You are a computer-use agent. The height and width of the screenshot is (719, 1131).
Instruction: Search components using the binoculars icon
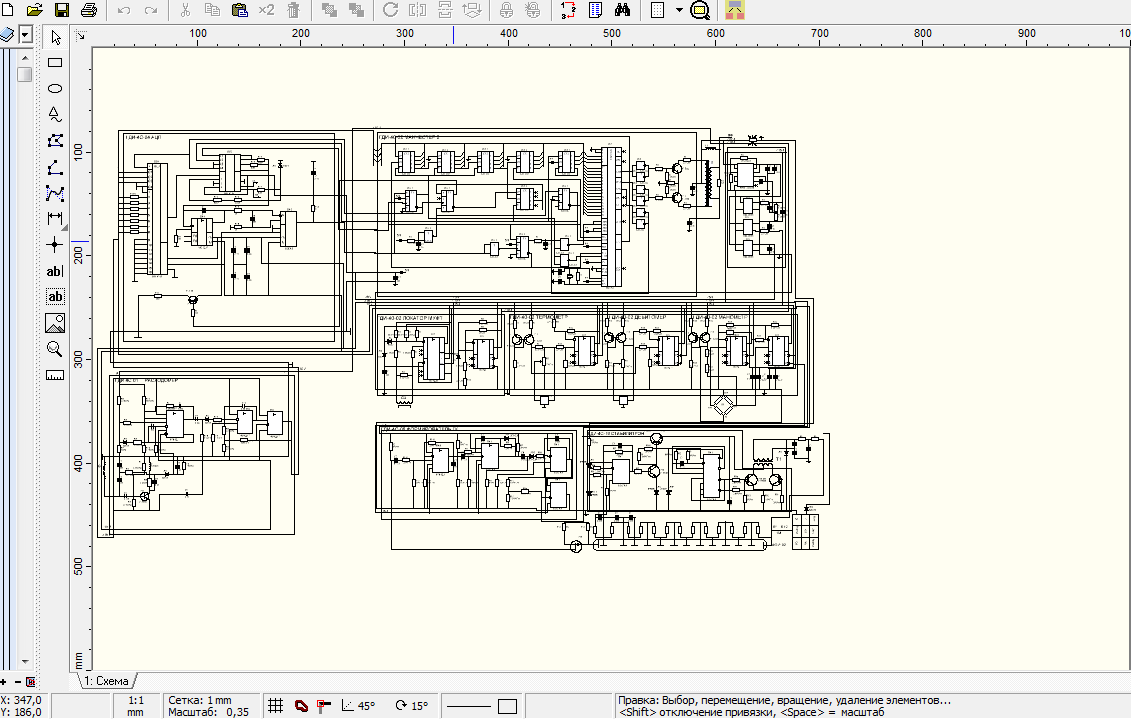[622, 9]
